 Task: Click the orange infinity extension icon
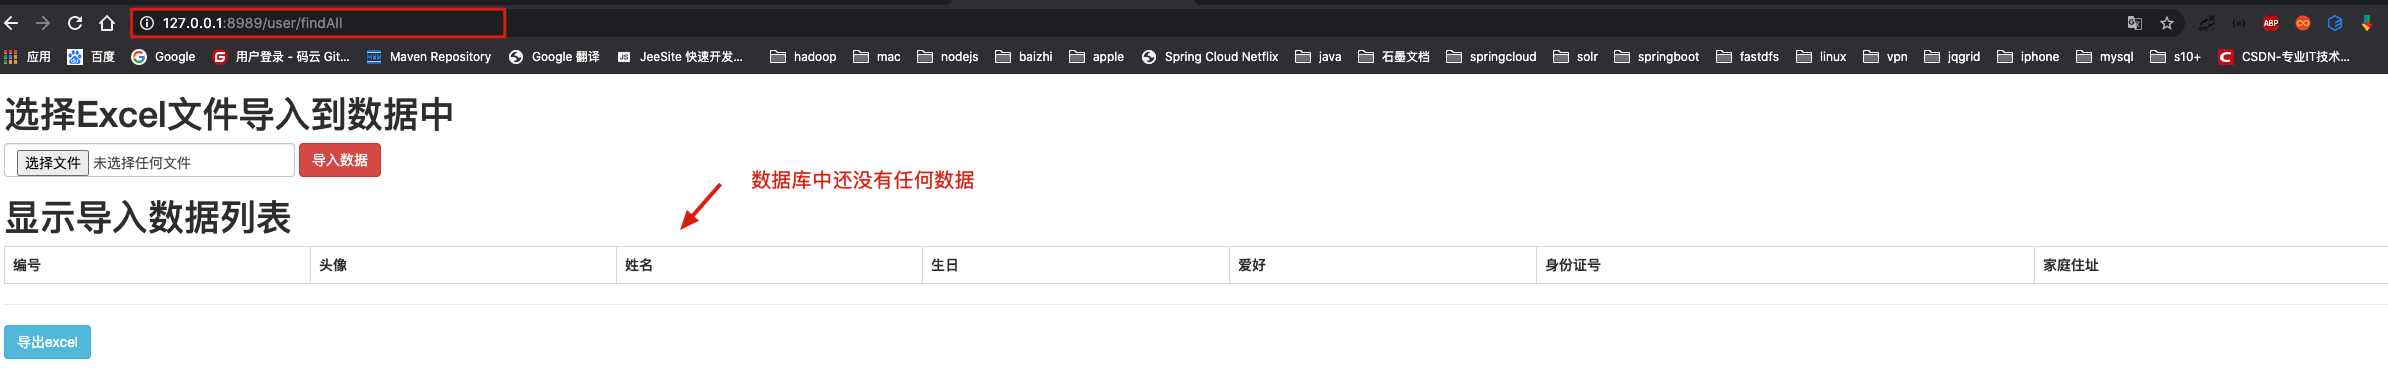pos(2303,23)
